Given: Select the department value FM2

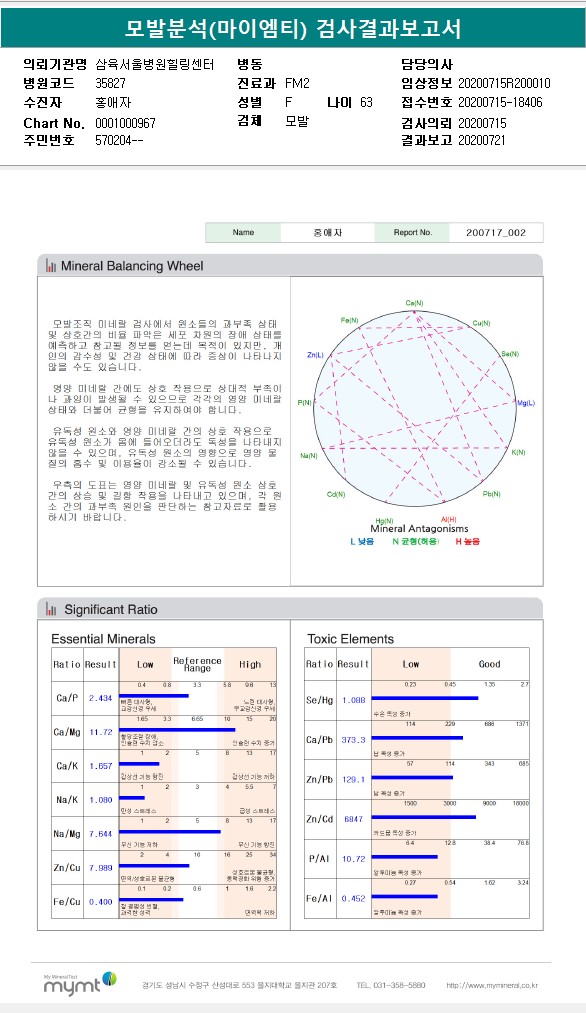Looking at the screenshot, I should [x=297, y=83].
